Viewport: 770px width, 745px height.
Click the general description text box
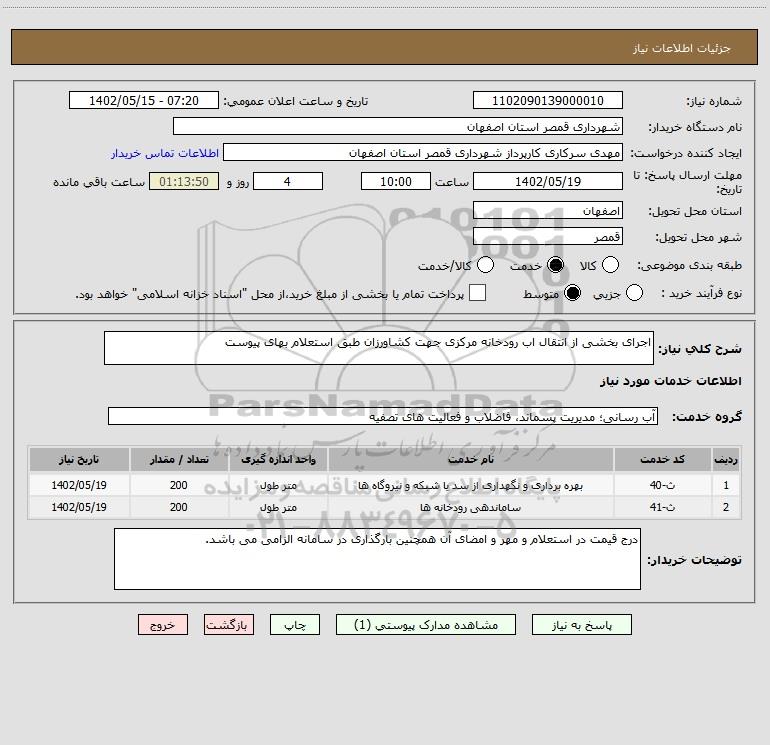click(x=379, y=348)
